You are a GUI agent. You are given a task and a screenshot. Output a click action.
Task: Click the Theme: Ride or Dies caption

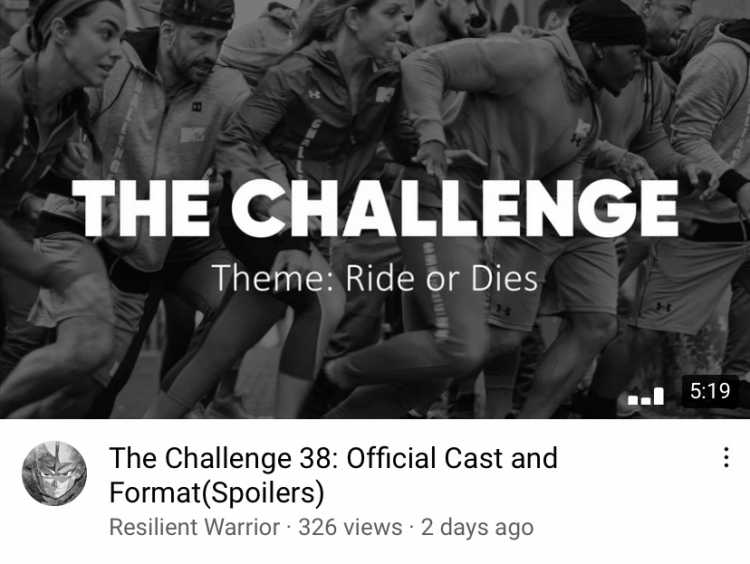pos(375,278)
